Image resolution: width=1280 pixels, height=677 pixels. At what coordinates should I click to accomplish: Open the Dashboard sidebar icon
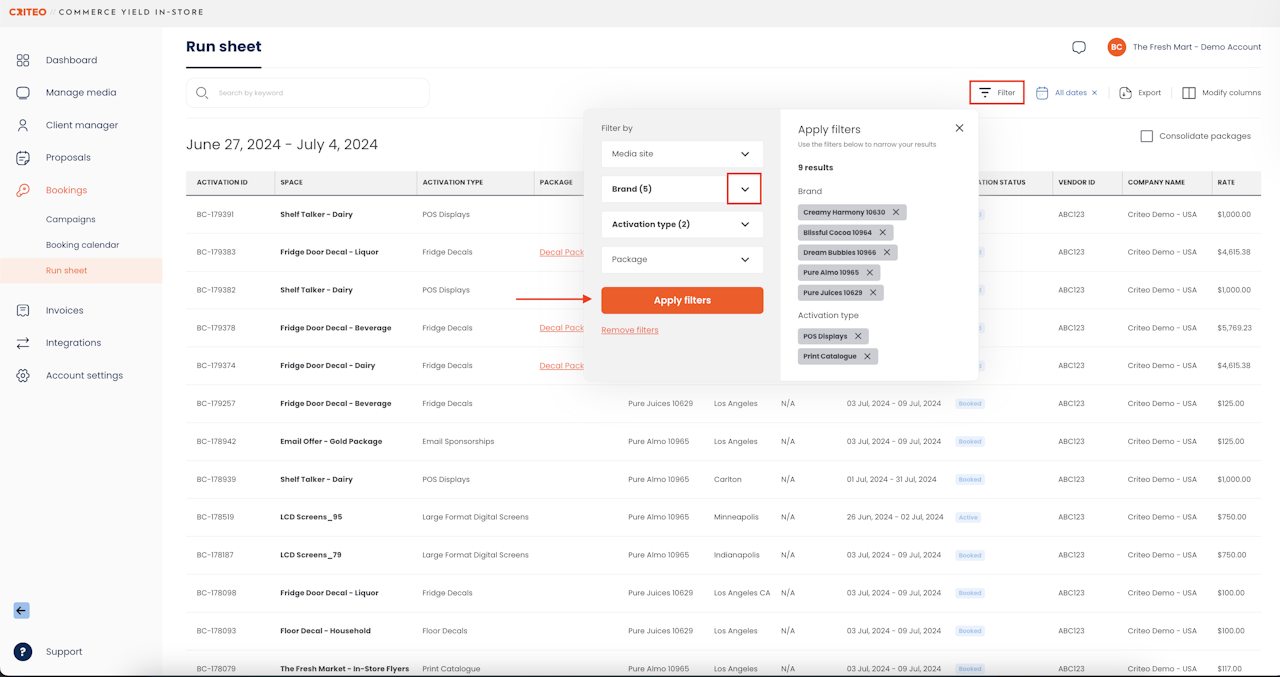pos(23,60)
